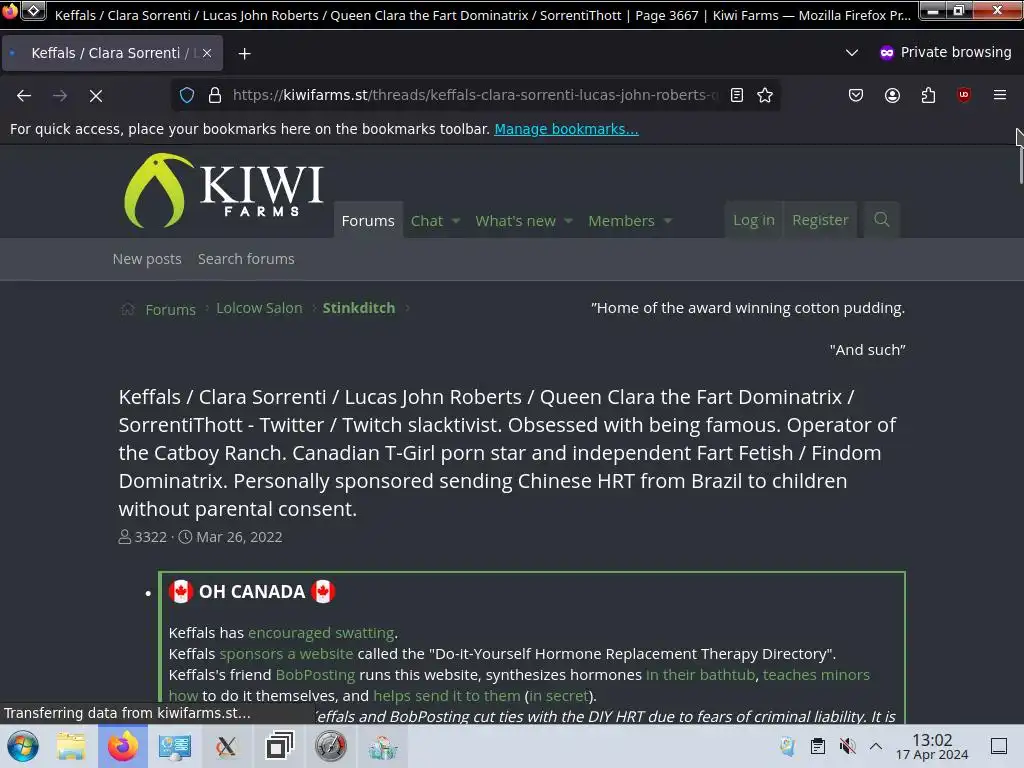The width and height of the screenshot is (1024, 768).
Task: Open the helps send it to them link
Action: click(447, 696)
